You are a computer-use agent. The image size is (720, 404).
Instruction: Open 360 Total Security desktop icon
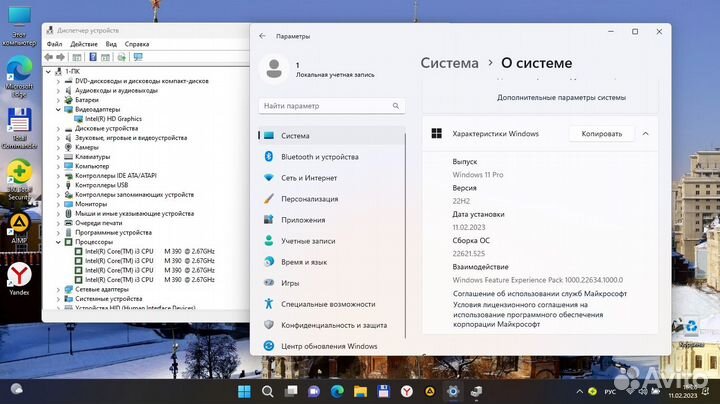click(19, 180)
